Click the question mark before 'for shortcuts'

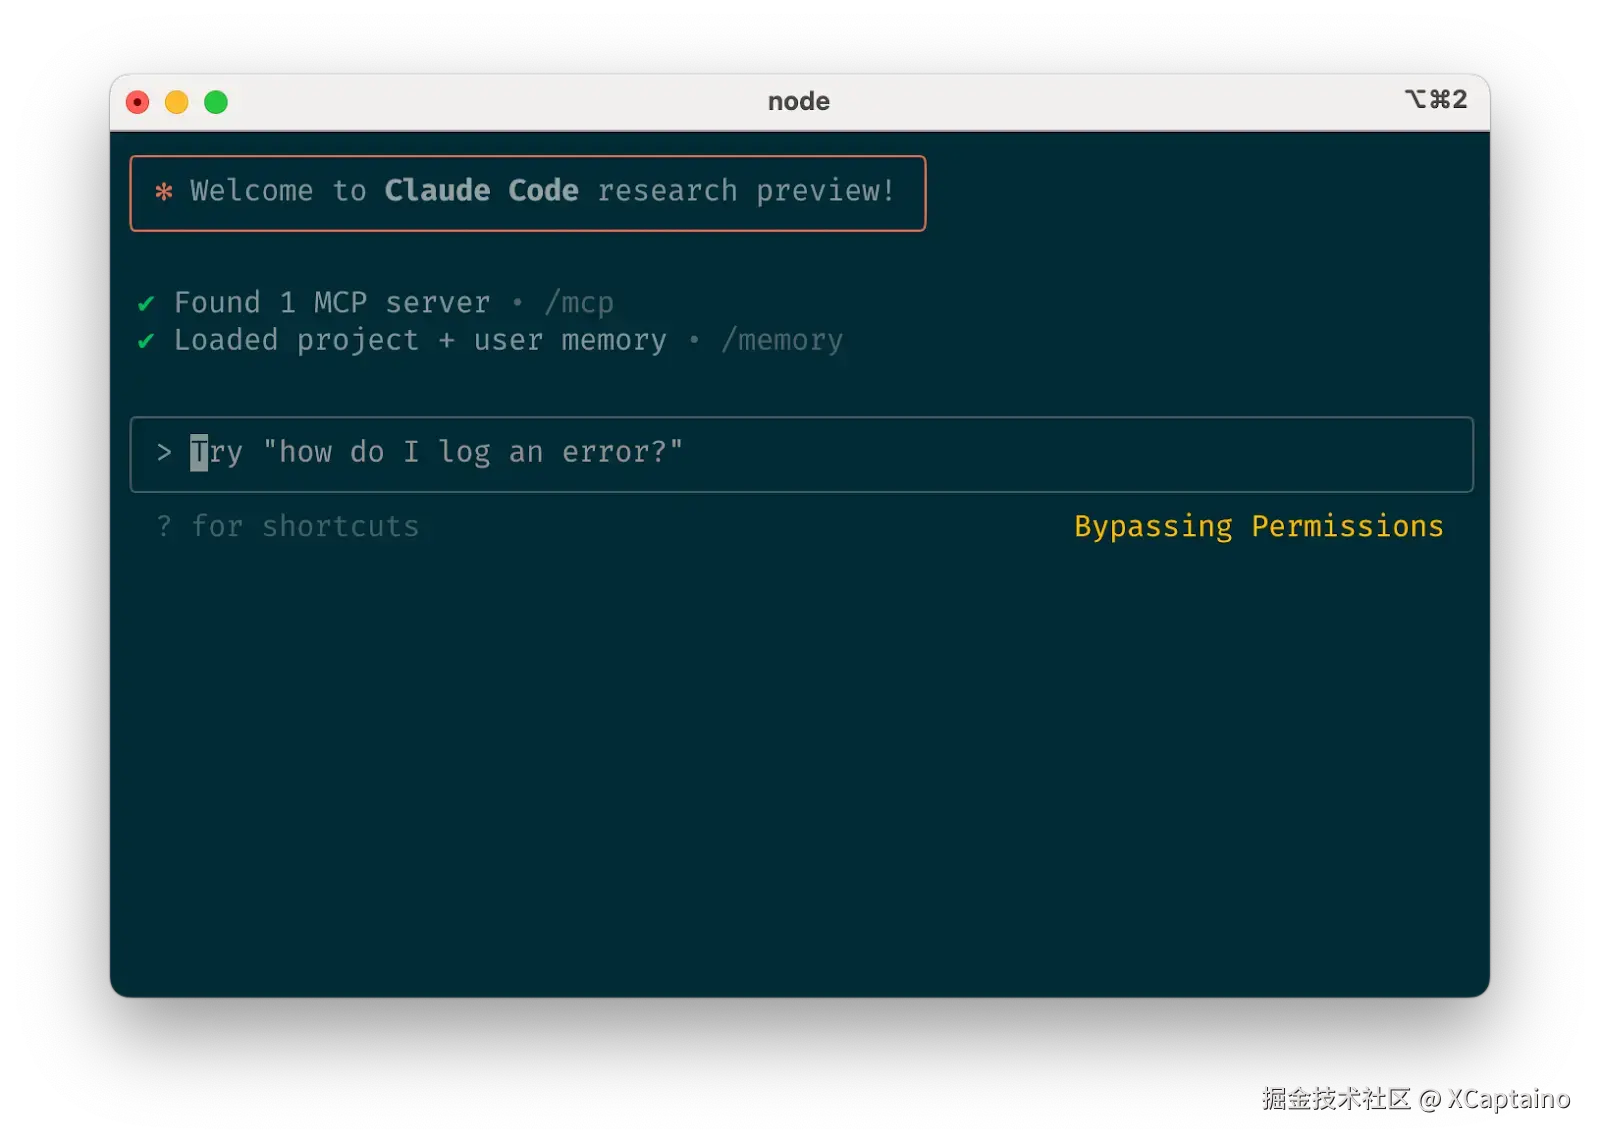[164, 526]
